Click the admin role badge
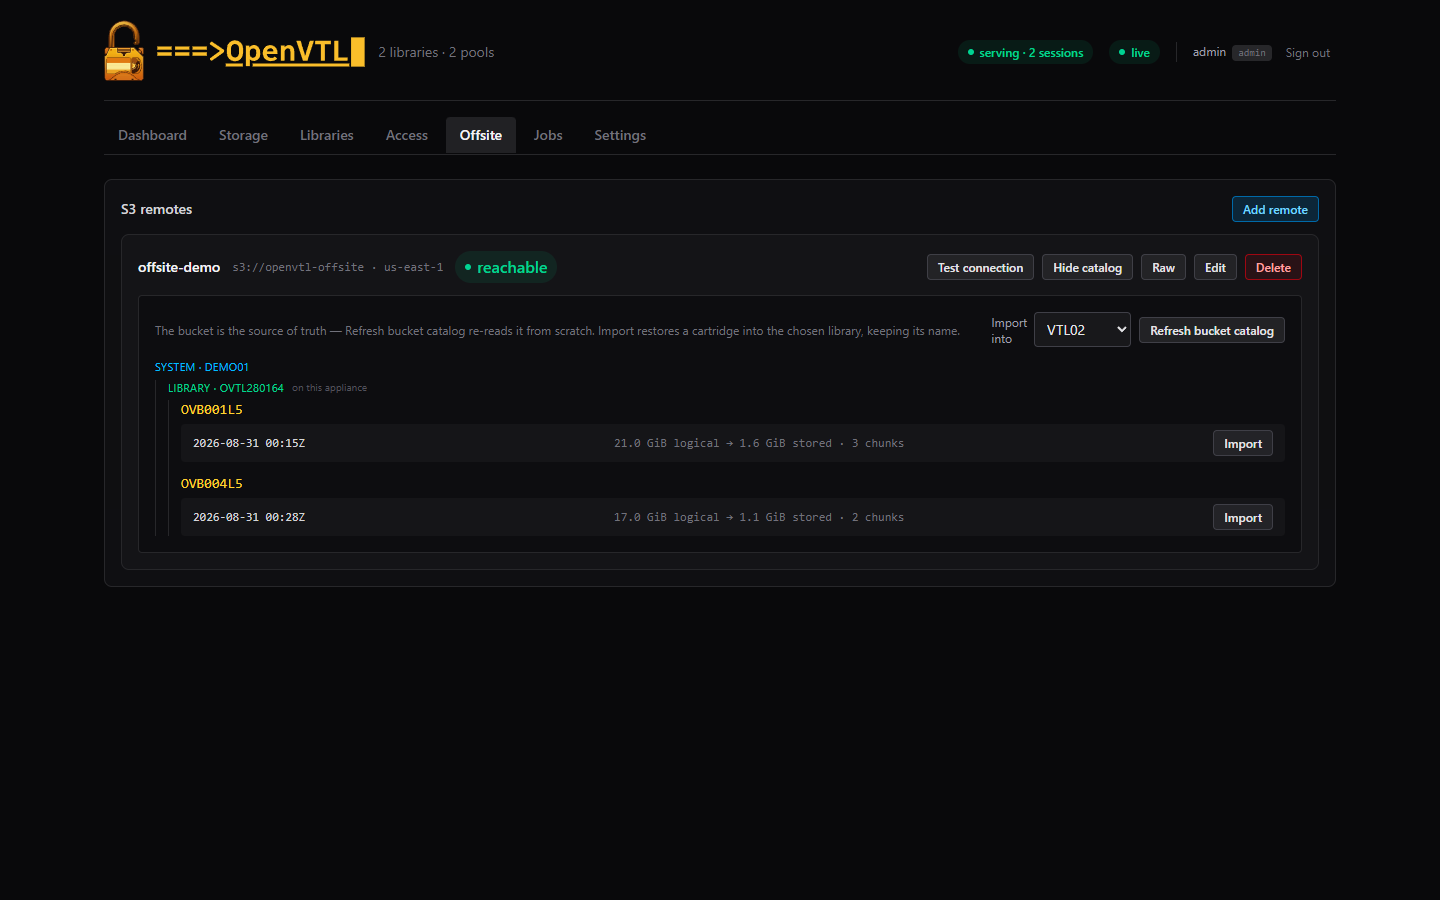 tap(1252, 53)
